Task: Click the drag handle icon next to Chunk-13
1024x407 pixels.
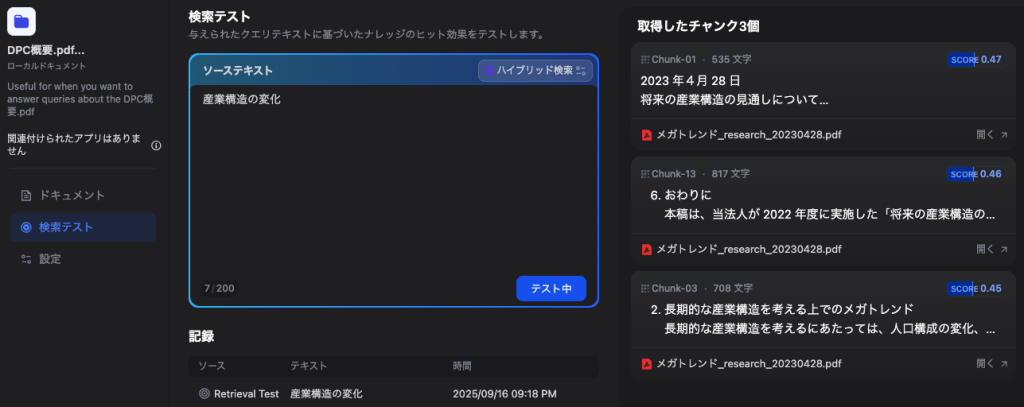Action: (x=645, y=174)
